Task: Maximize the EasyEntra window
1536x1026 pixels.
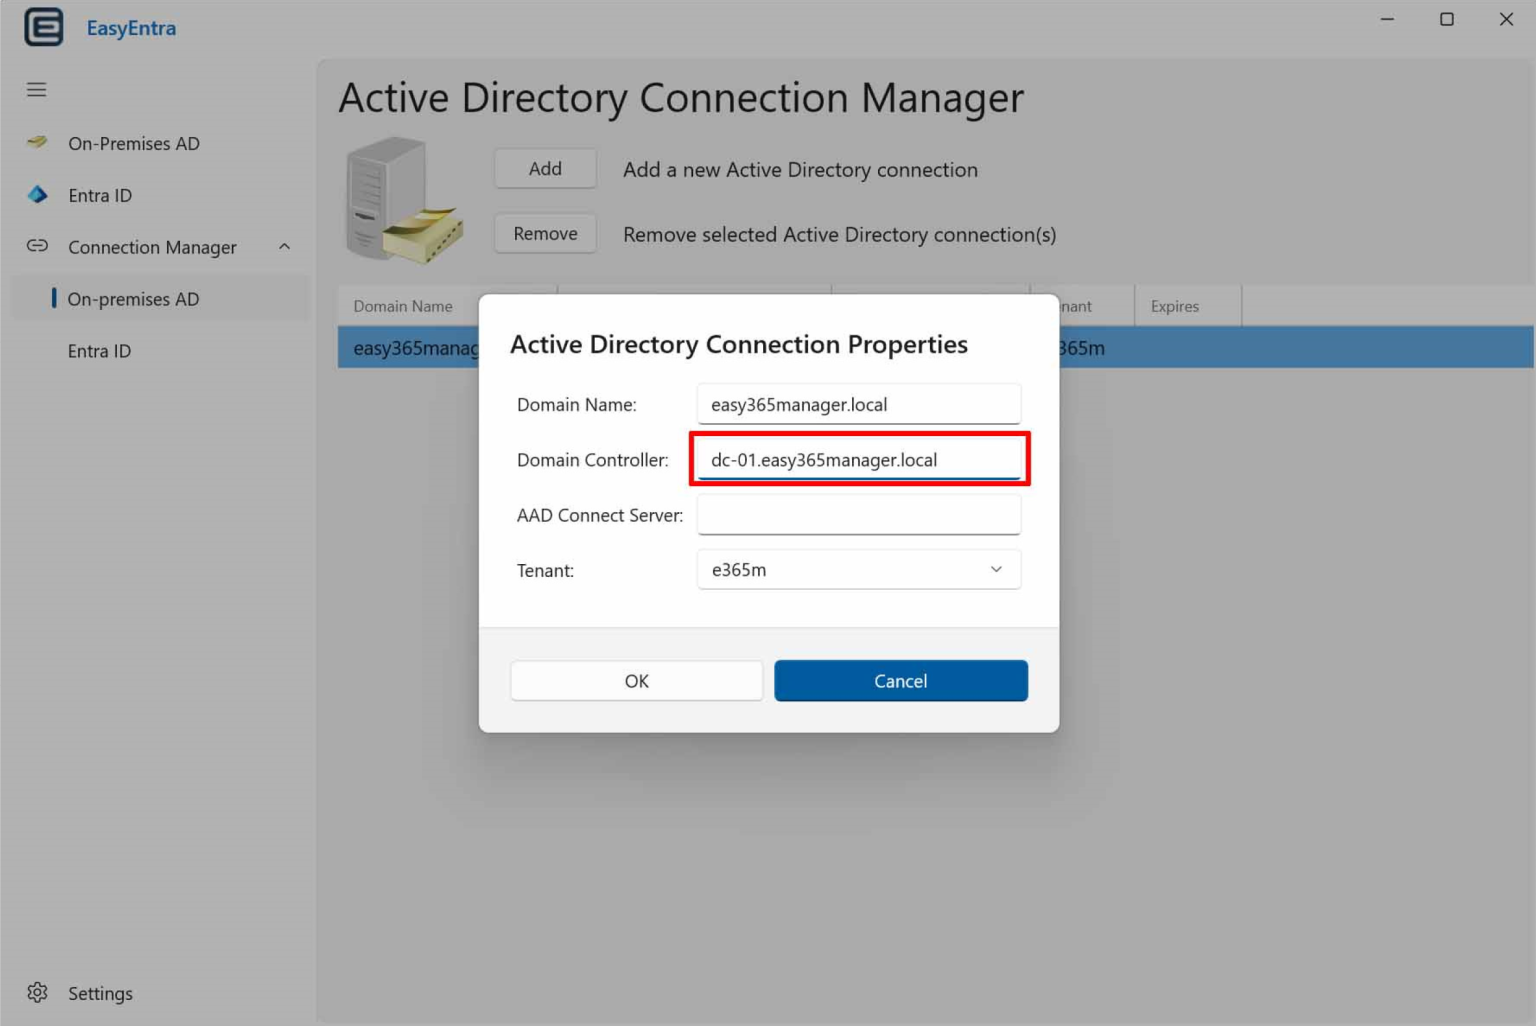Action: click(1446, 19)
